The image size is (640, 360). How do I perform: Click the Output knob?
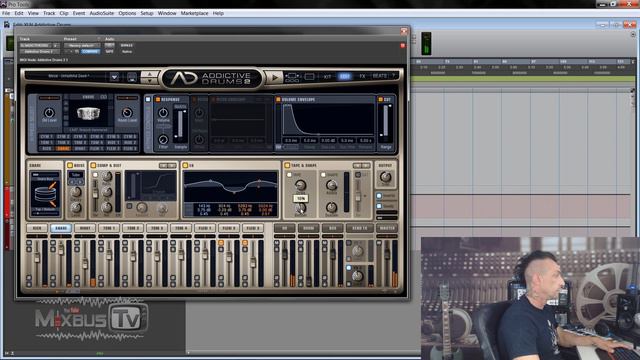tap(385, 177)
